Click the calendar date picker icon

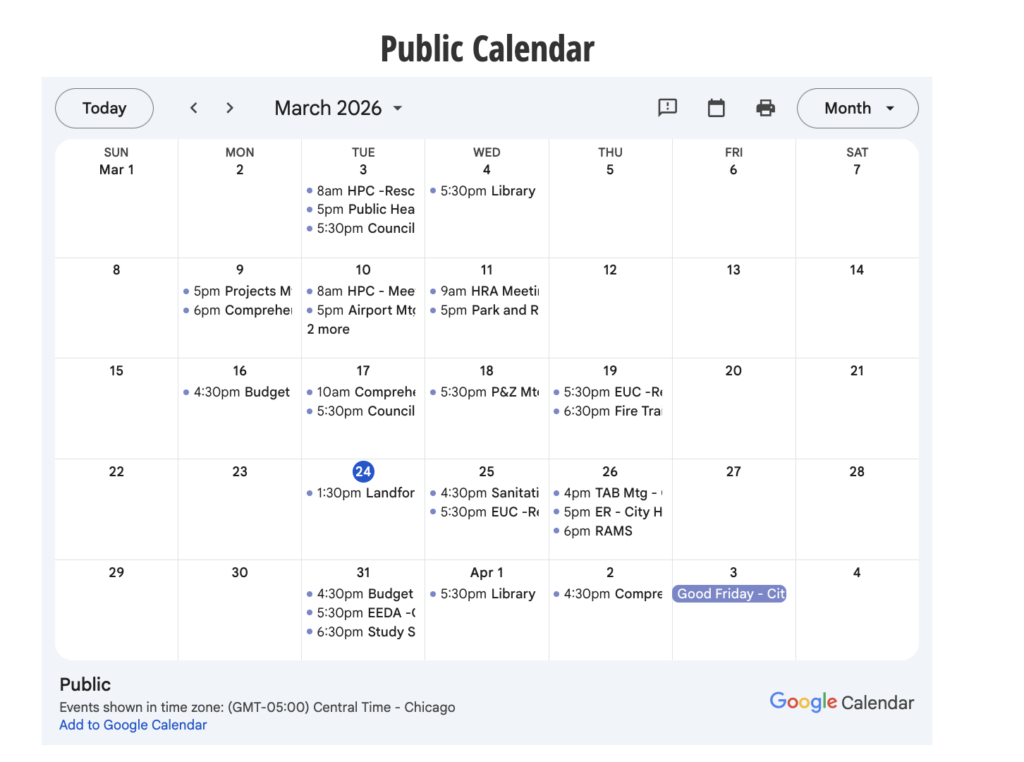click(716, 108)
